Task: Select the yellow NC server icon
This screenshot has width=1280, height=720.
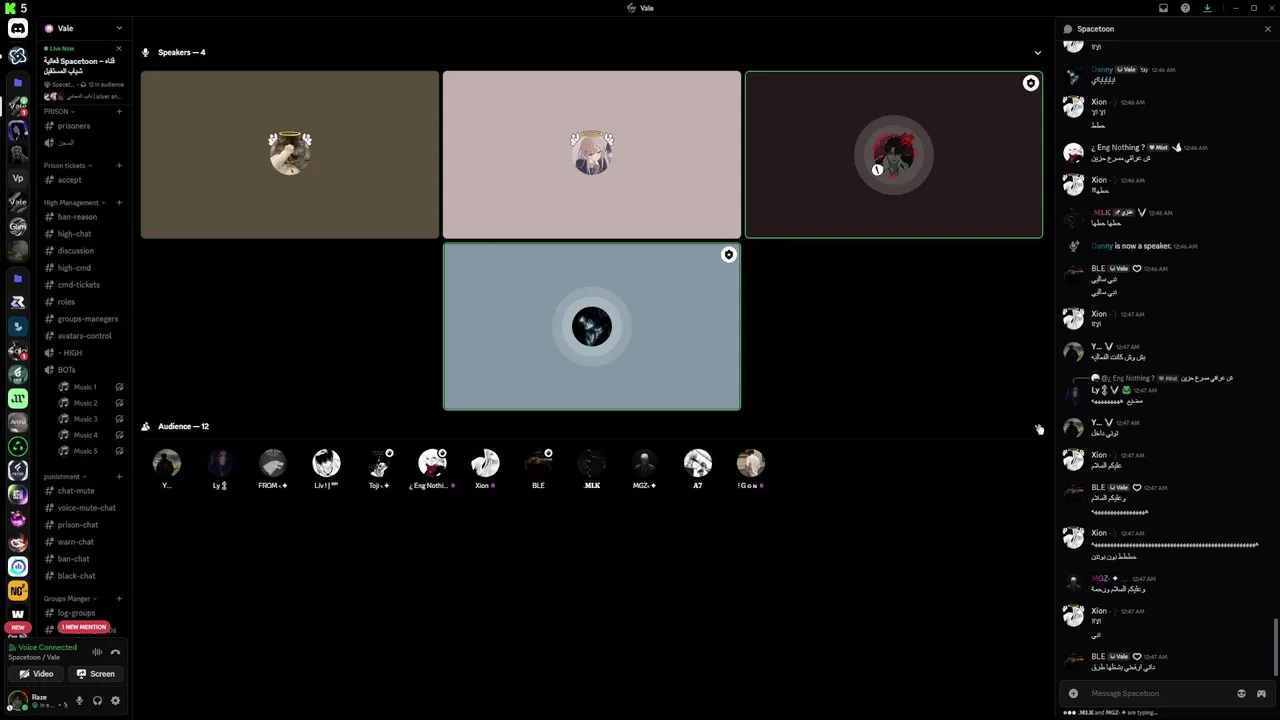Action: coord(18,591)
